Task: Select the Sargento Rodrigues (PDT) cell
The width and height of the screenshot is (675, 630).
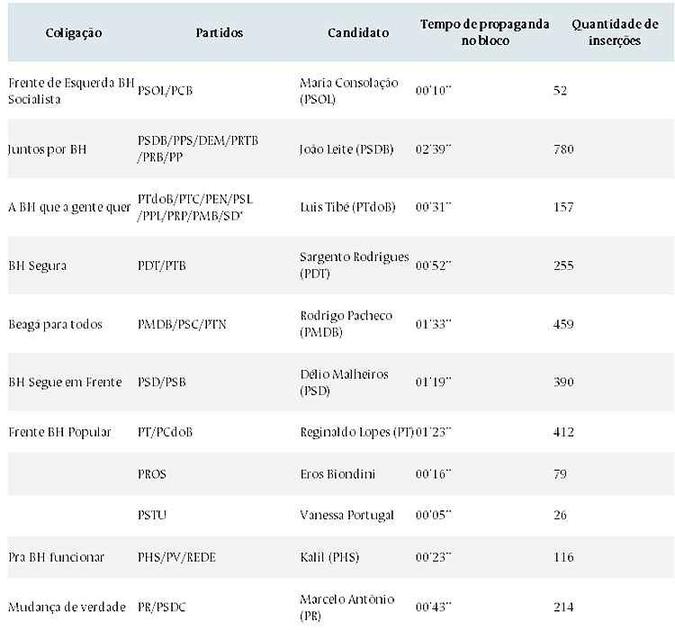Action: point(354,265)
